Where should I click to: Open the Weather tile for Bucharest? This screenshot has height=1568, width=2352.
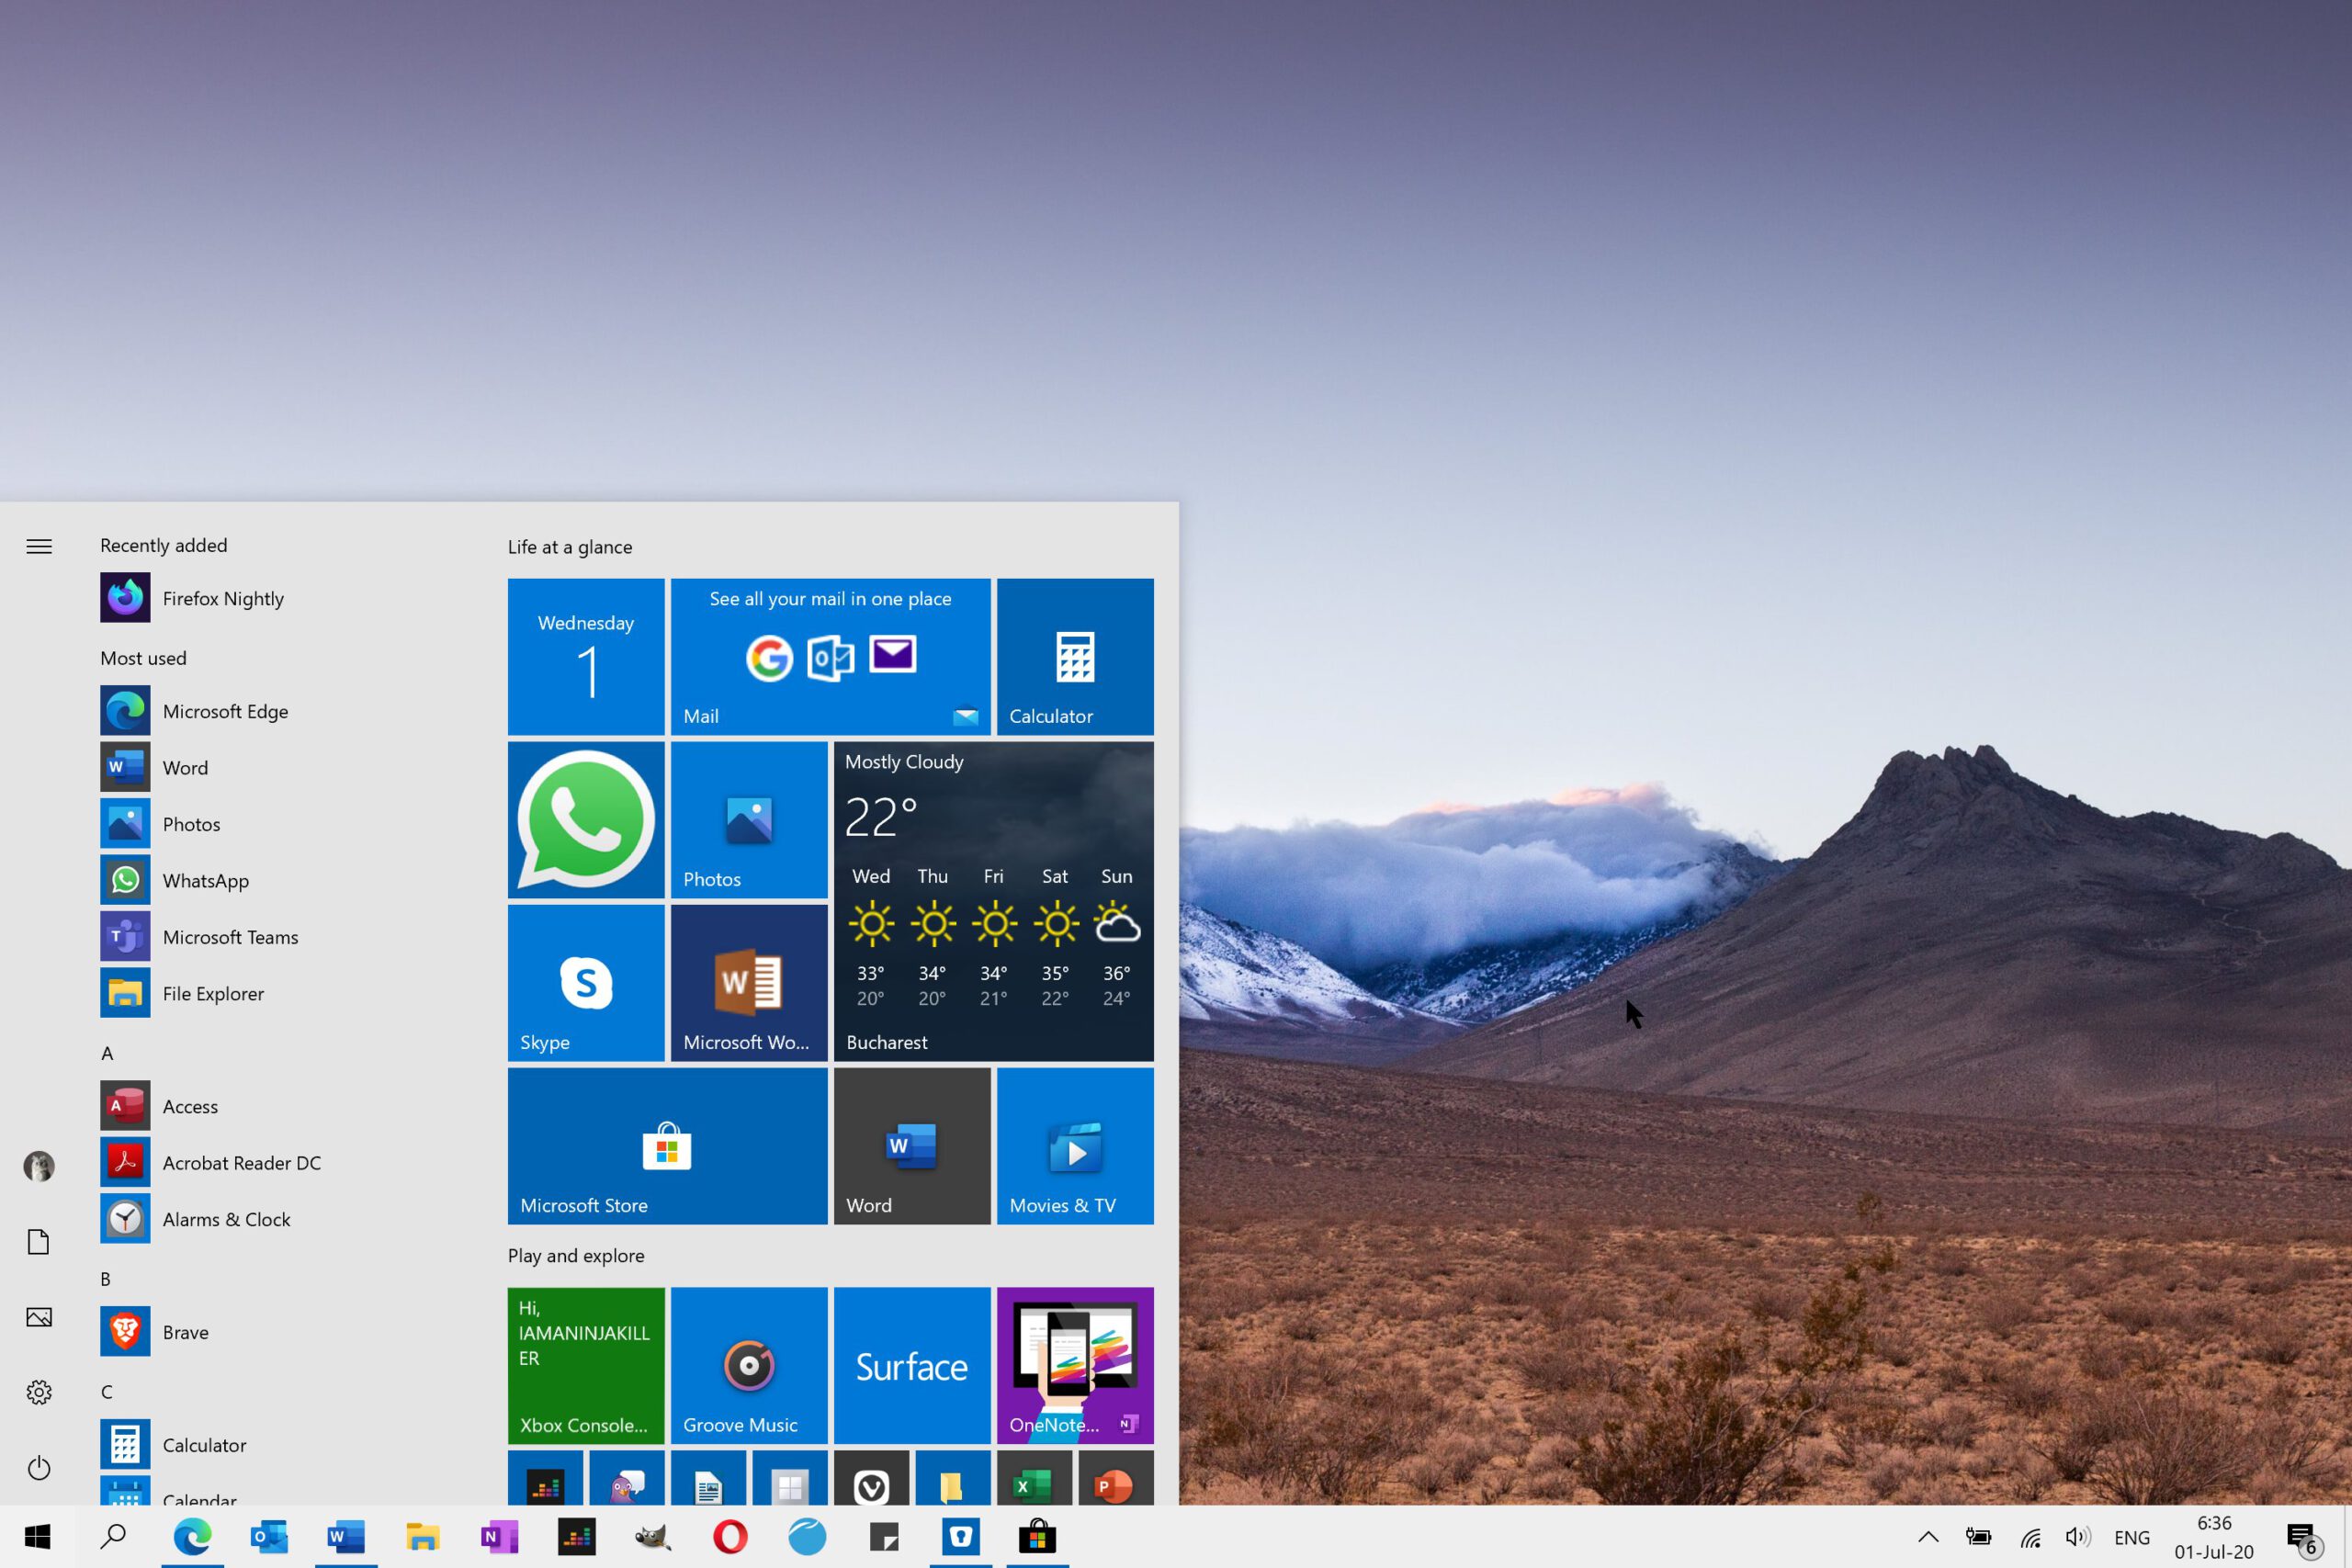(x=994, y=901)
